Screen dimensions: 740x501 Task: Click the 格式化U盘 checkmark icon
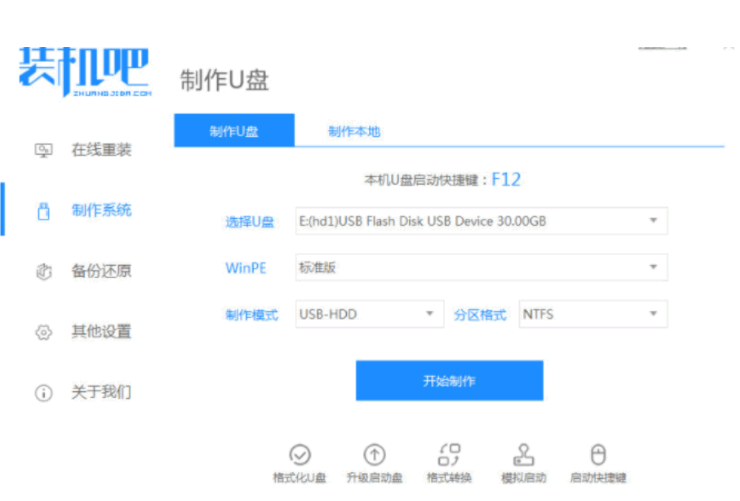[300, 455]
